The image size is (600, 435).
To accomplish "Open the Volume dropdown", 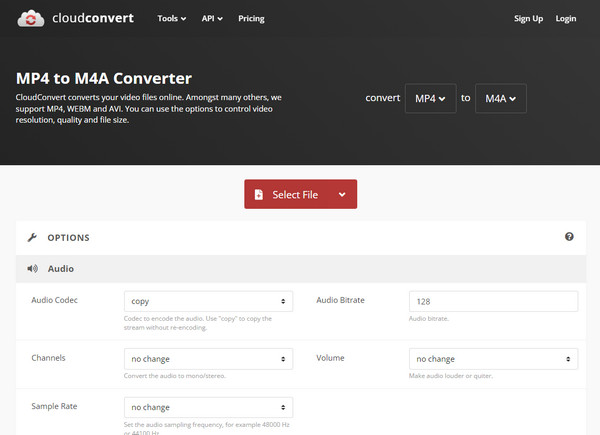I will tap(493, 359).
